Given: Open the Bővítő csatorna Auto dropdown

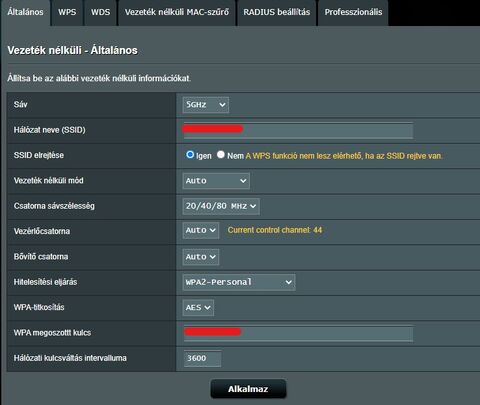Looking at the screenshot, I should tap(201, 257).
